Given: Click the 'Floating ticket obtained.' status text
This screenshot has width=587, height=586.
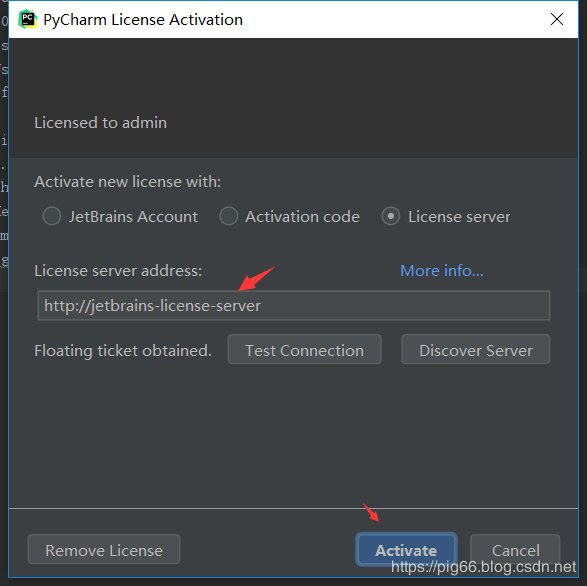Looking at the screenshot, I should tap(123, 351).
